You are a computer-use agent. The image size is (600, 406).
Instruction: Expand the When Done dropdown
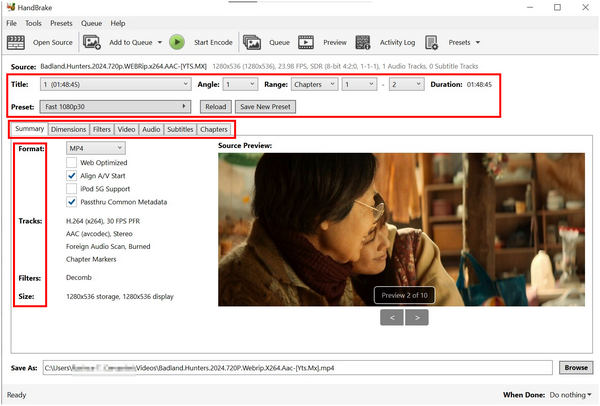[568, 395]
